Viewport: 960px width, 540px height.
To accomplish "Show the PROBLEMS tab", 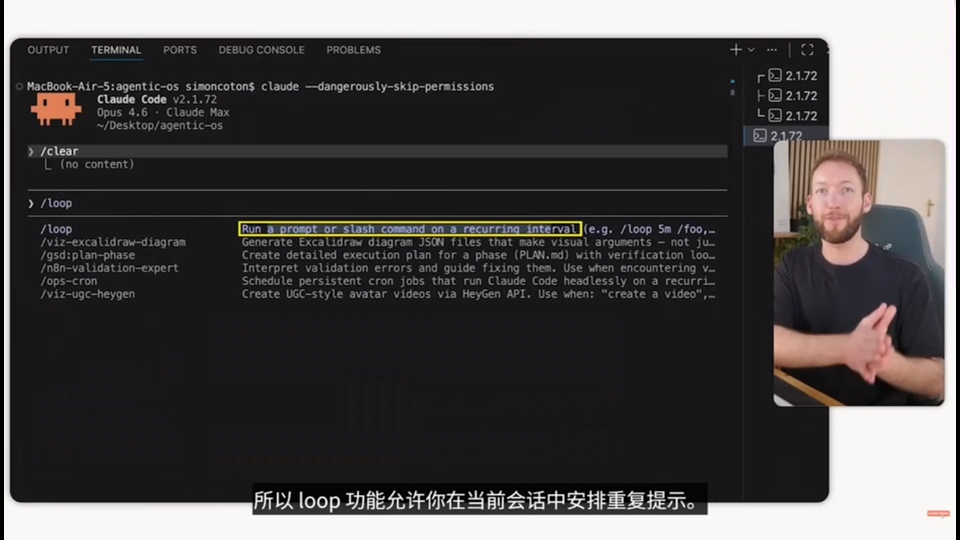I will 353,50.
